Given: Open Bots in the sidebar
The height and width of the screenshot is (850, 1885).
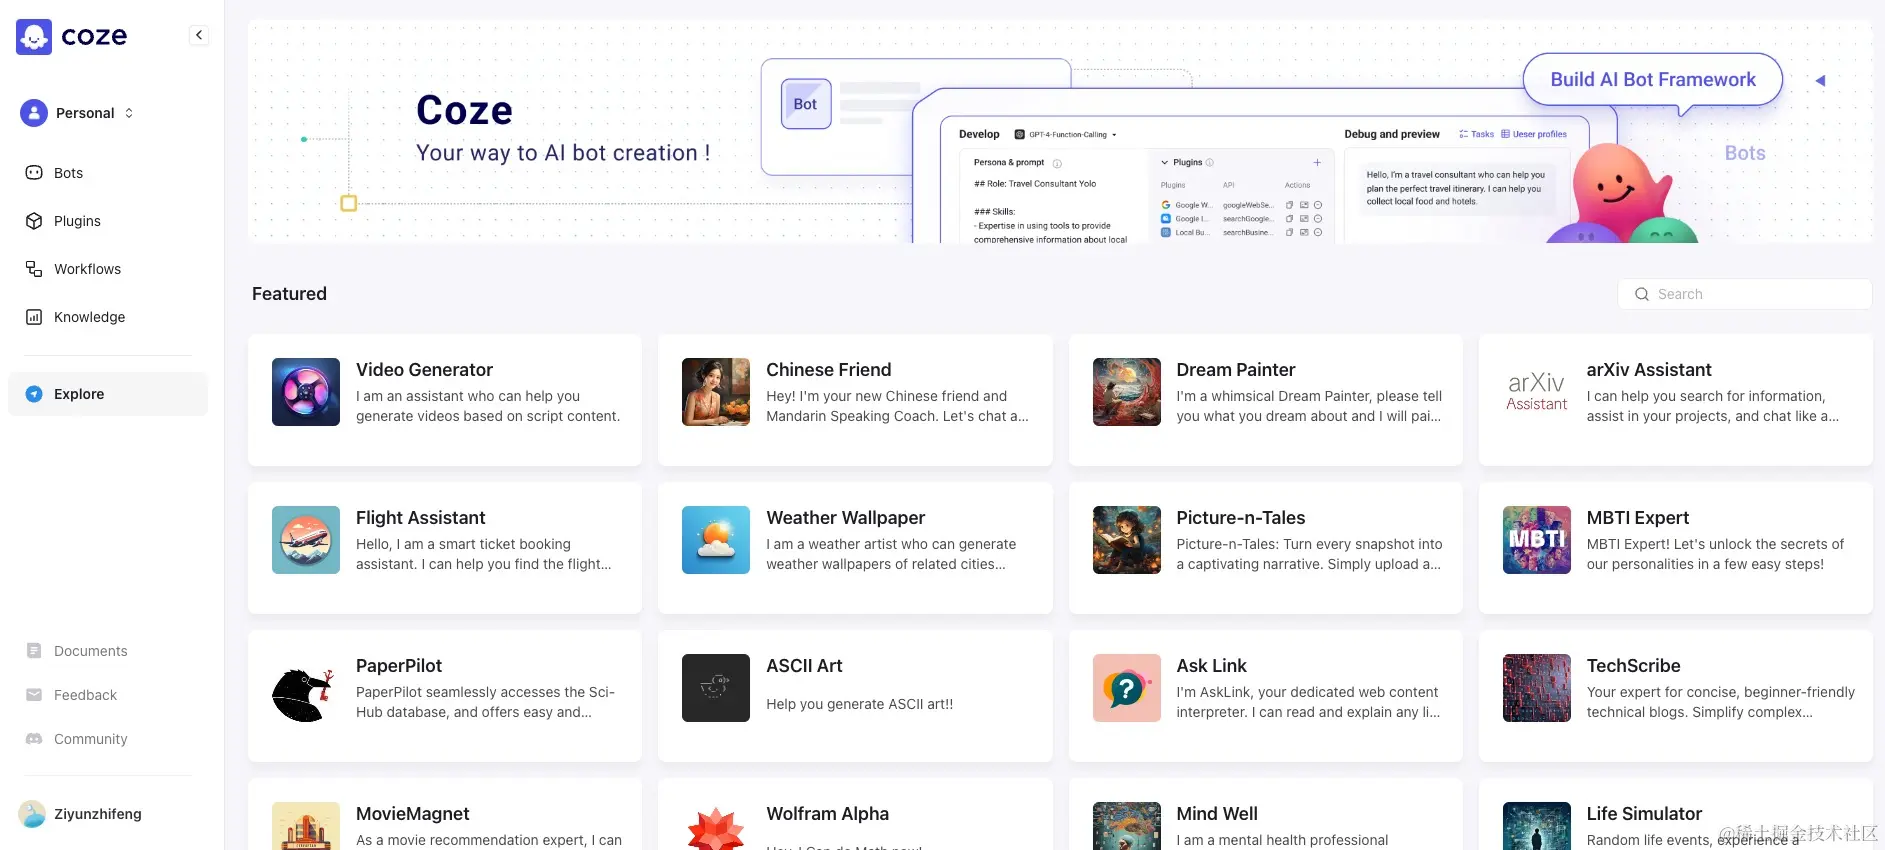Looking at the screenshot, I should click(x=108, y=173).
